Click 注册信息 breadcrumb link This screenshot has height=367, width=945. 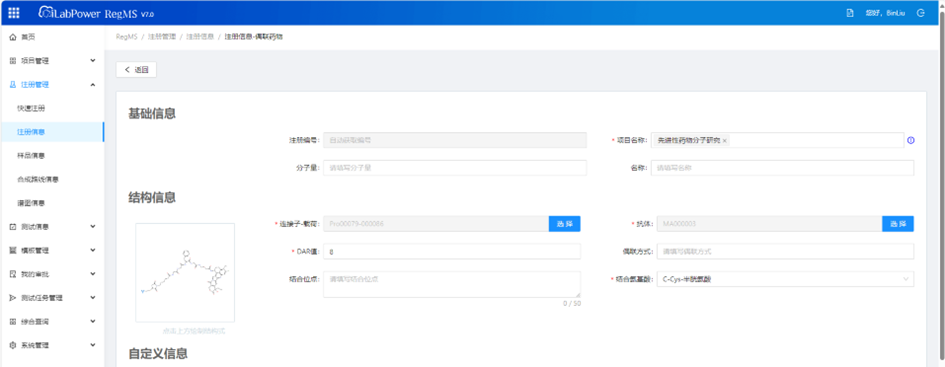pyautogui.click(x=199, y=37)
